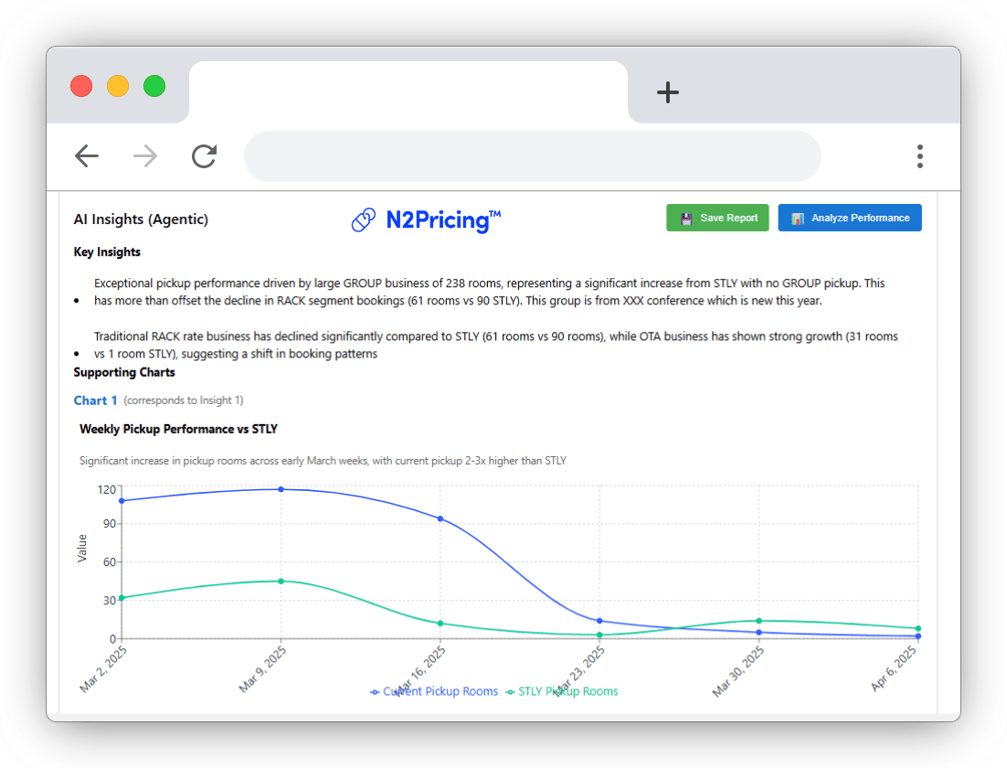Click the Chart 1 link
1007x768 pixels.
coord(95,400)
